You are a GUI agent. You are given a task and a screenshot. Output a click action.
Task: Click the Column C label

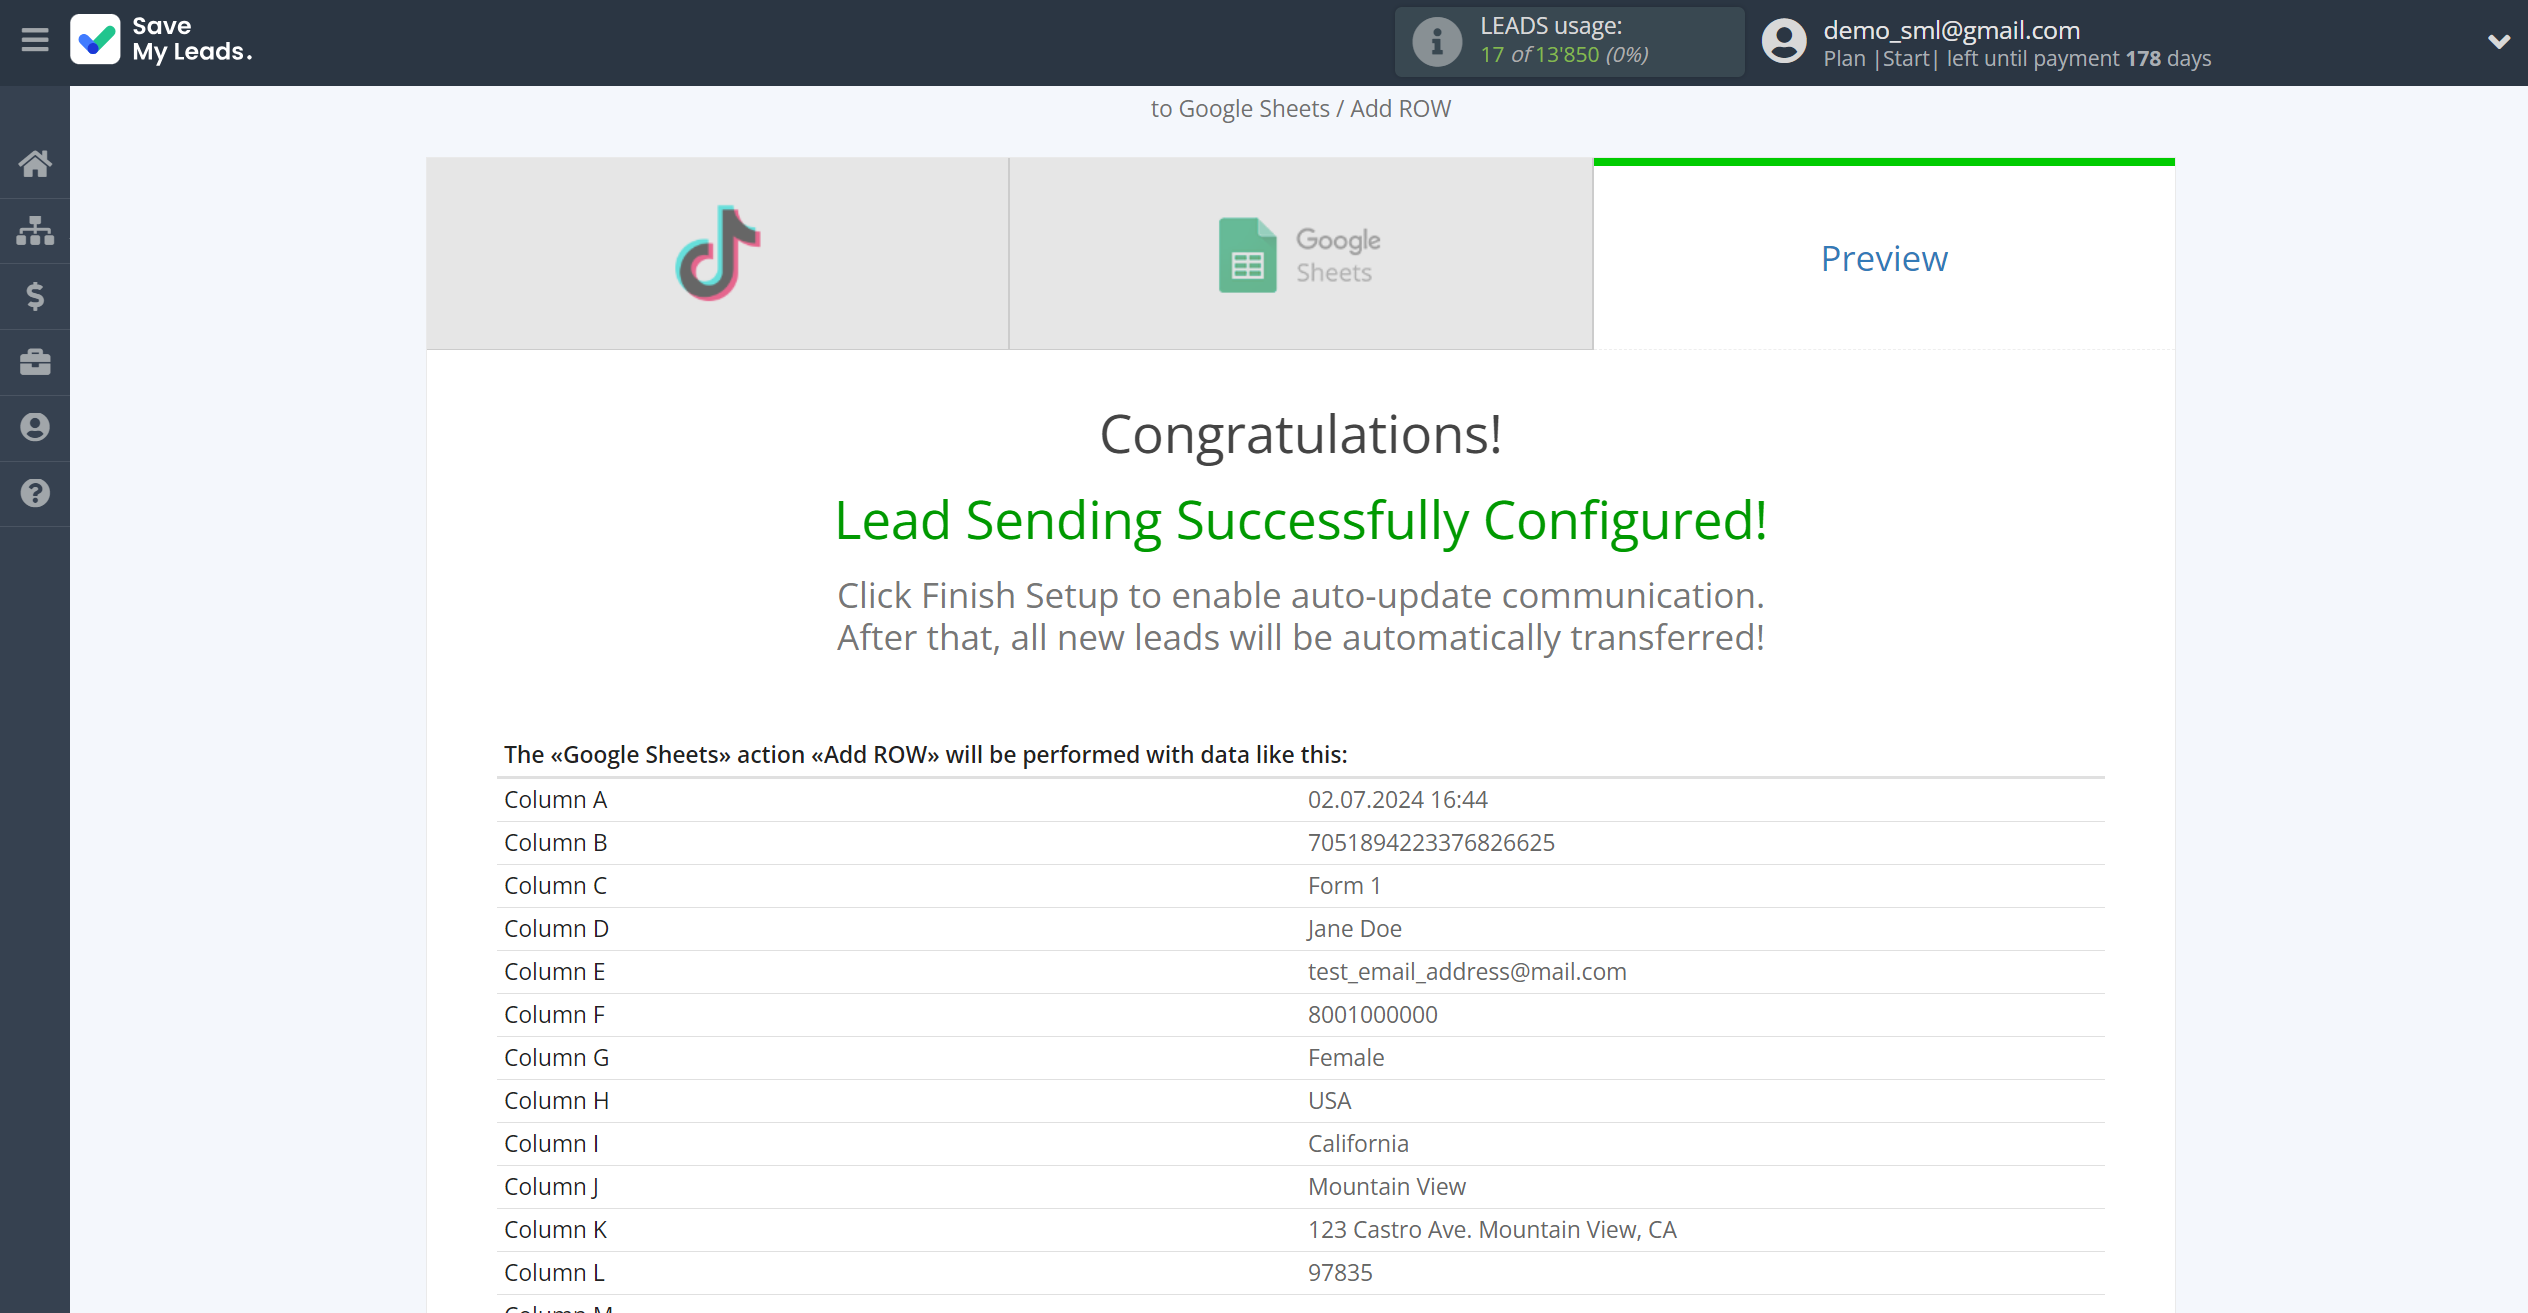click(555, 885)
